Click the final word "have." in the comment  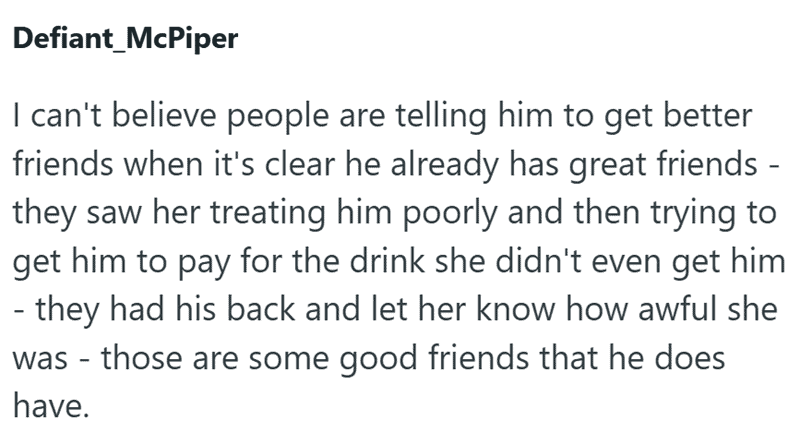[x=51, y=406]
